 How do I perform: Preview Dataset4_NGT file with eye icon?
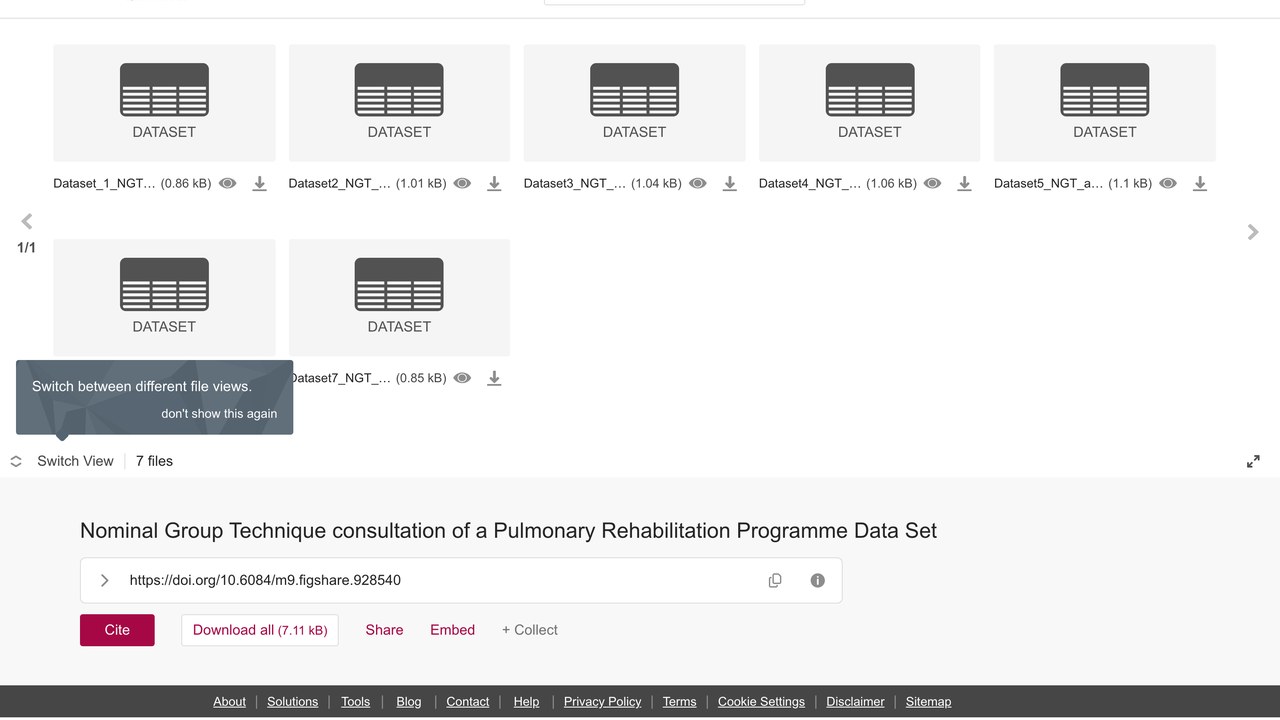coord(932,184)
